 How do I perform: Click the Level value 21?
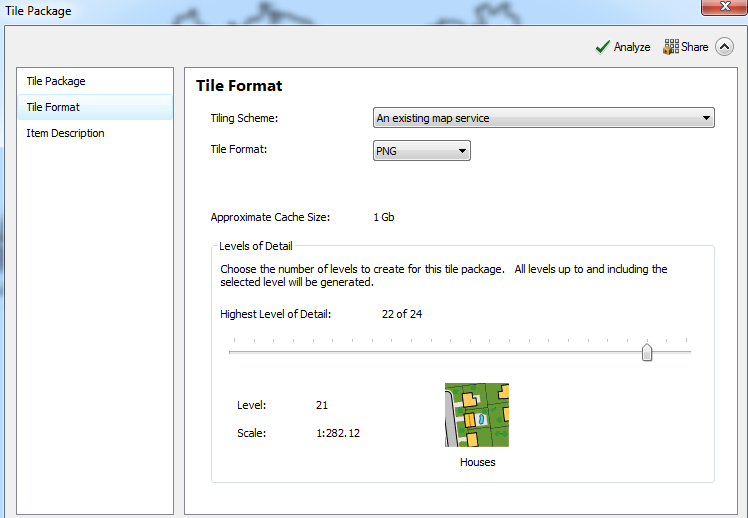pyautogui.click(x=321, y=405)
